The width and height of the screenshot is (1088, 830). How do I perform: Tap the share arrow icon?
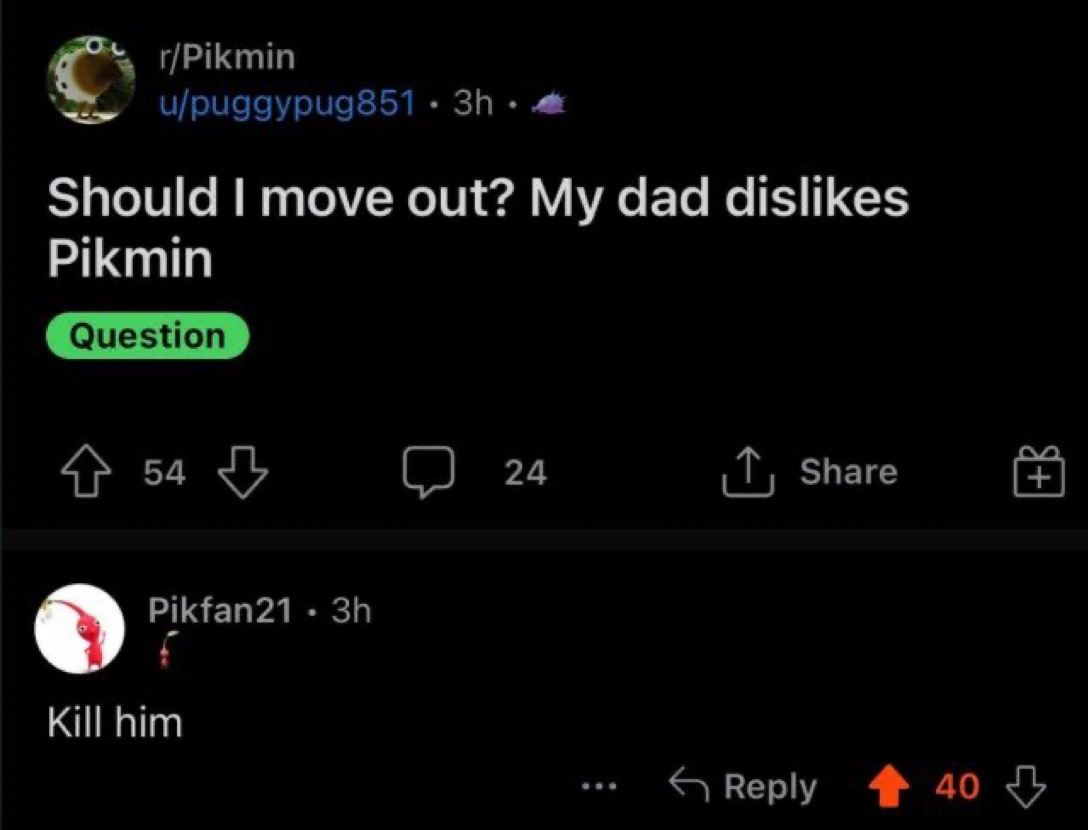[x=749, y=472]
